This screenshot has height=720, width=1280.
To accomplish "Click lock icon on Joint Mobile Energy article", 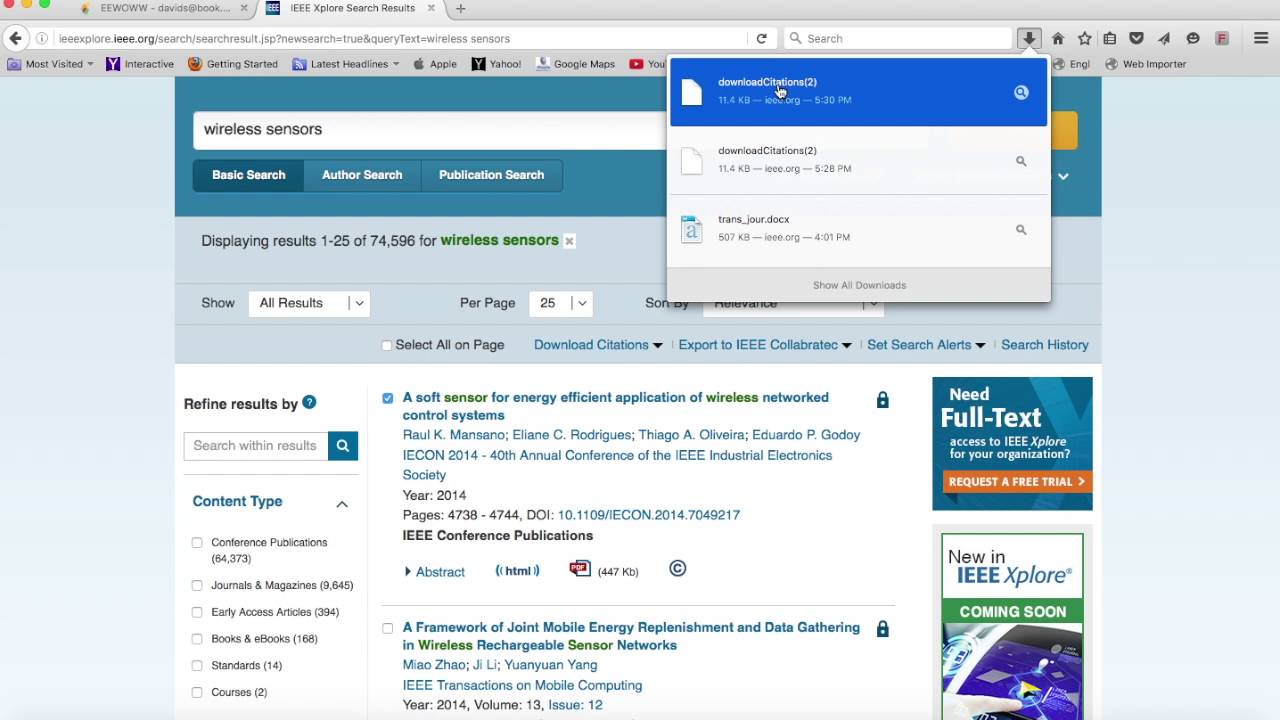I will [882, 629].
